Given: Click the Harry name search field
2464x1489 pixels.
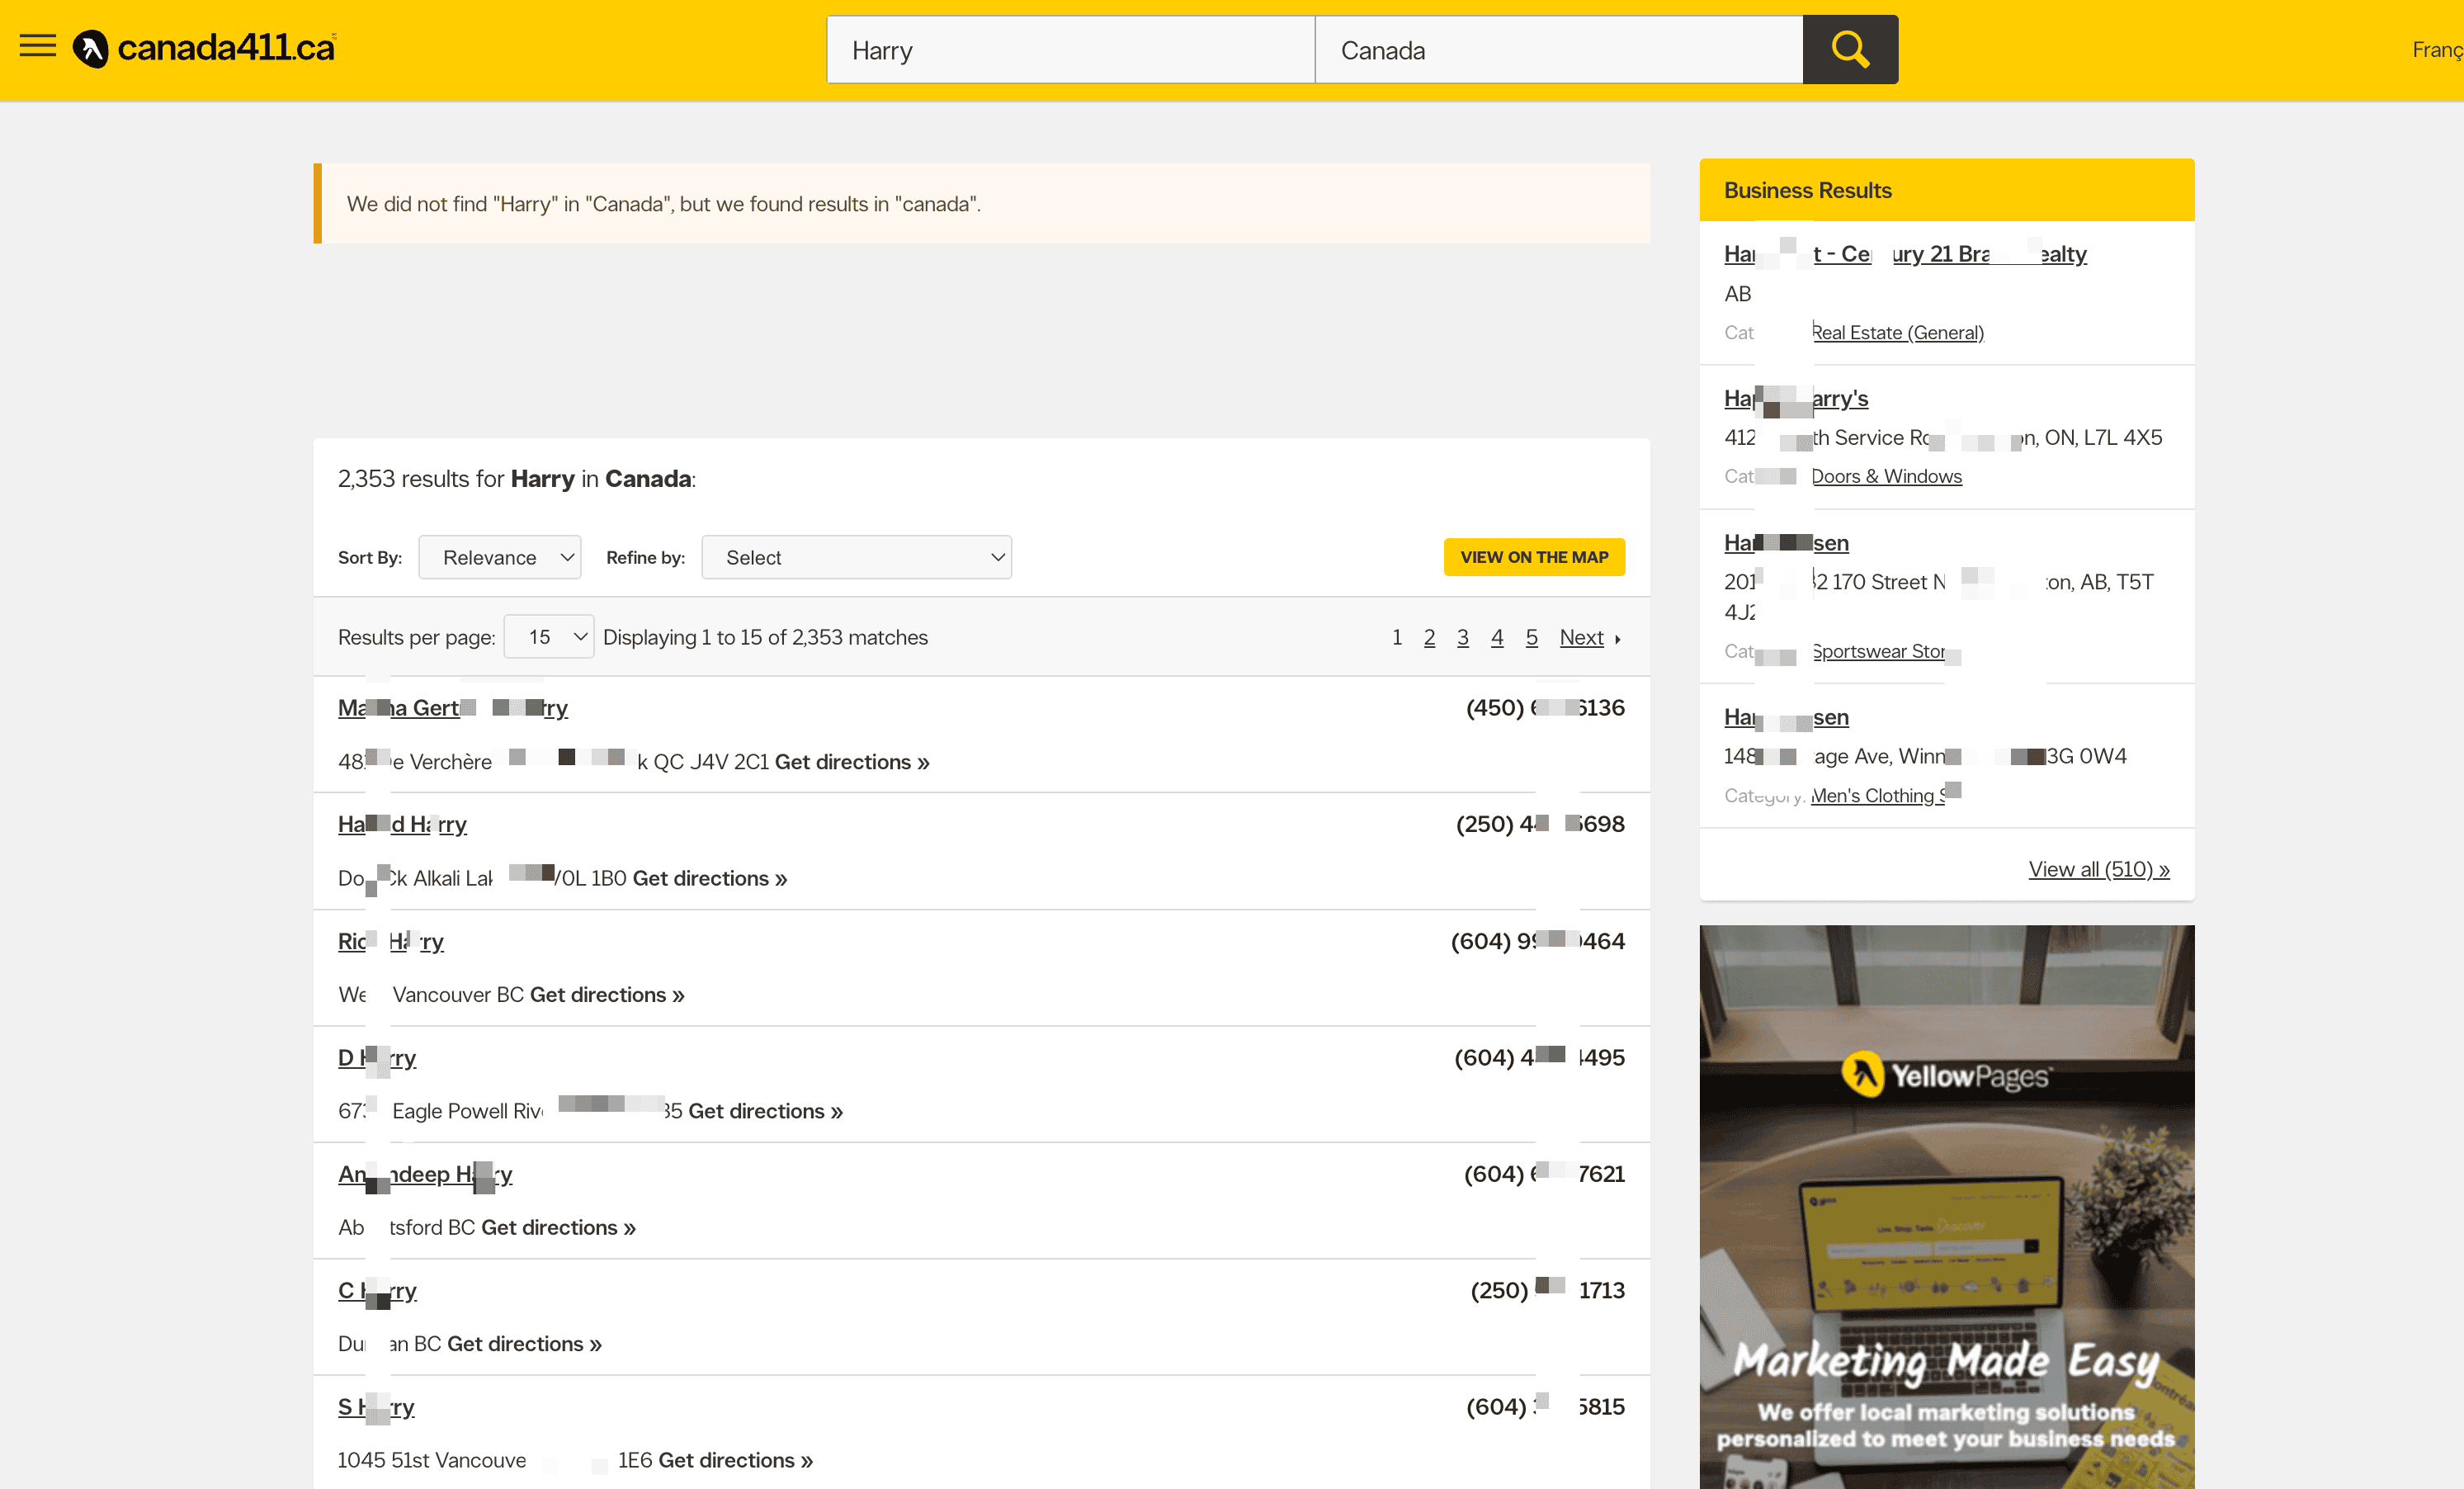Looking at the screenshot, I should tap(1070, 50).
